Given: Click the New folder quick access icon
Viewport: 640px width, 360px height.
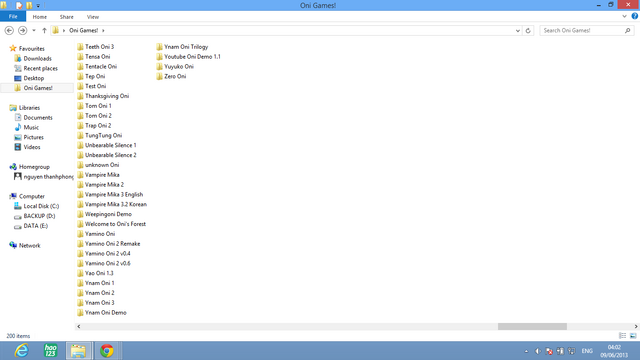Looking at the screenshot, I should [29, 5].
